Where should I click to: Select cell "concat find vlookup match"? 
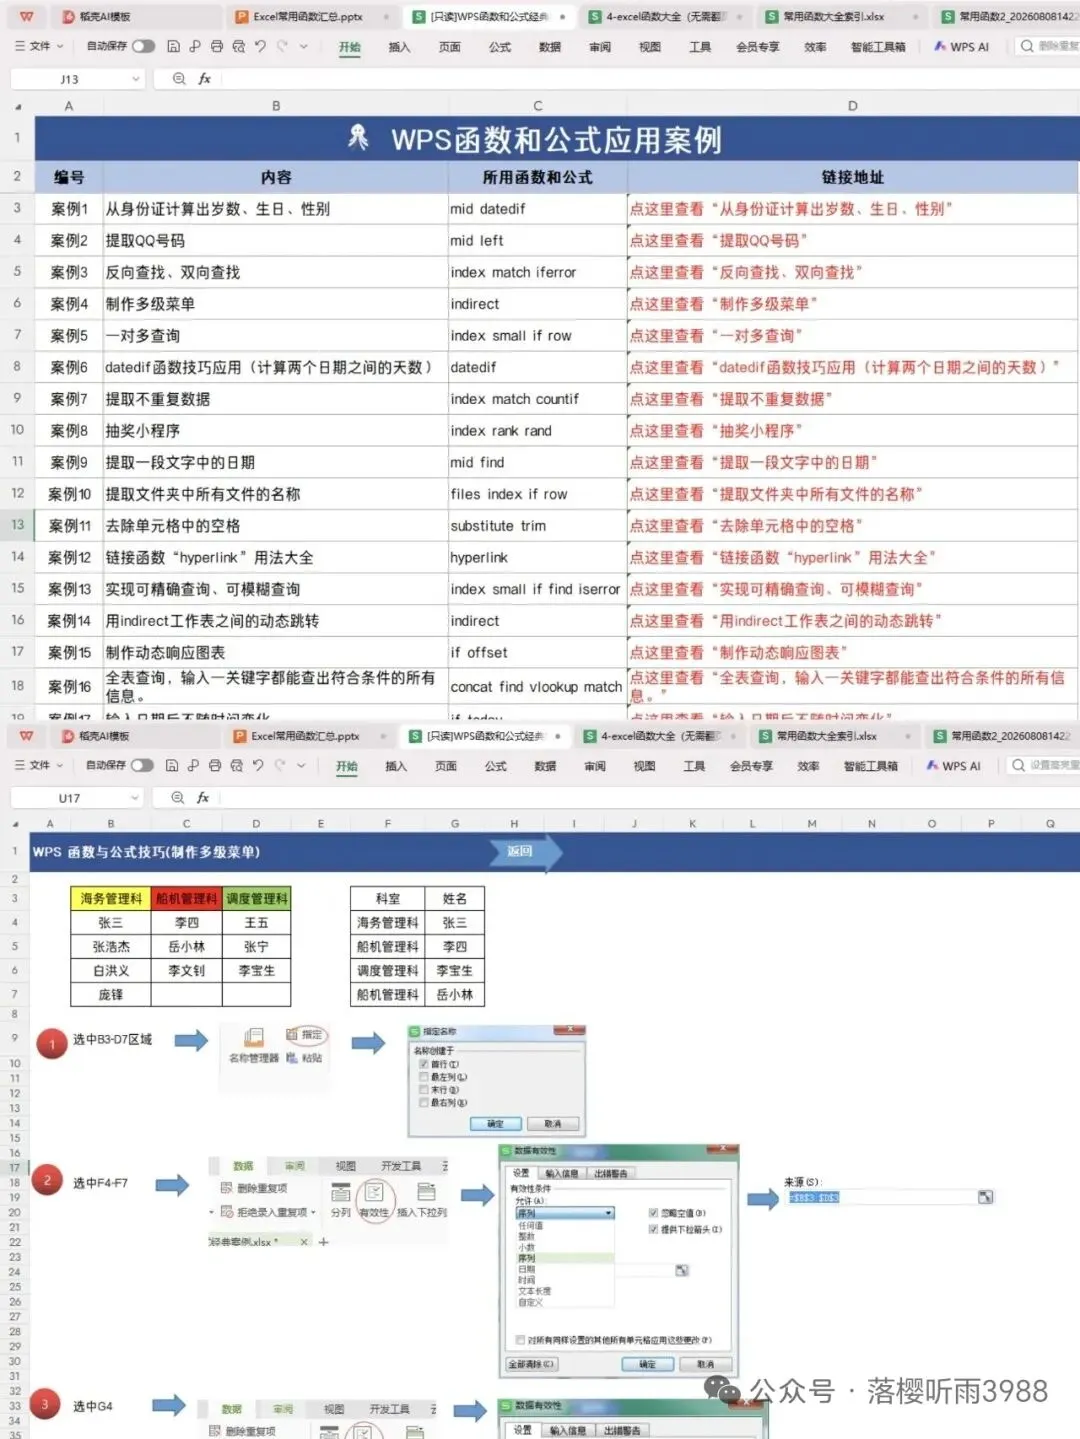(x=537, y=687)
